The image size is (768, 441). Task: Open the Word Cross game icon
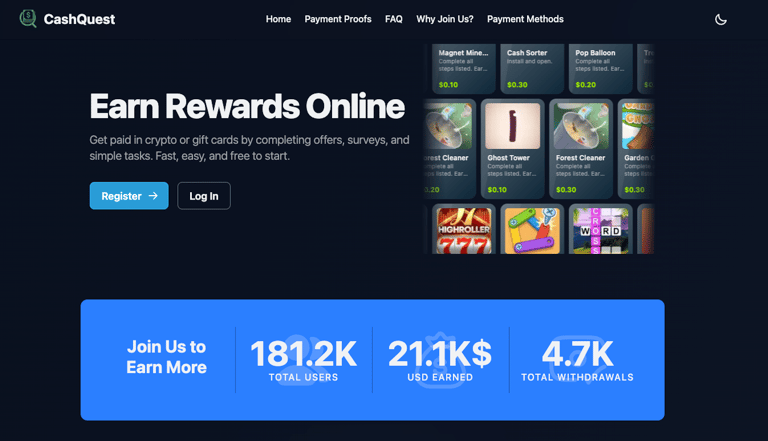pyautogui.click(x=600, y=231)
